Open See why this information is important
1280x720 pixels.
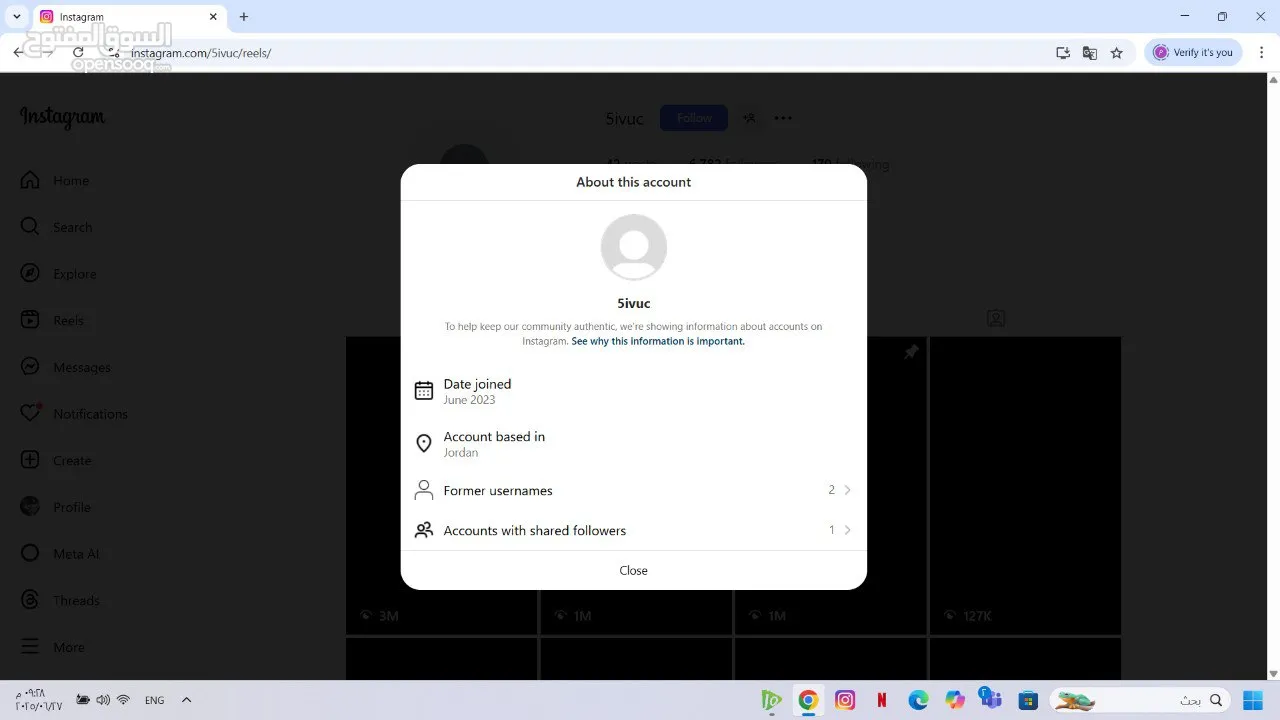[658, 341]
